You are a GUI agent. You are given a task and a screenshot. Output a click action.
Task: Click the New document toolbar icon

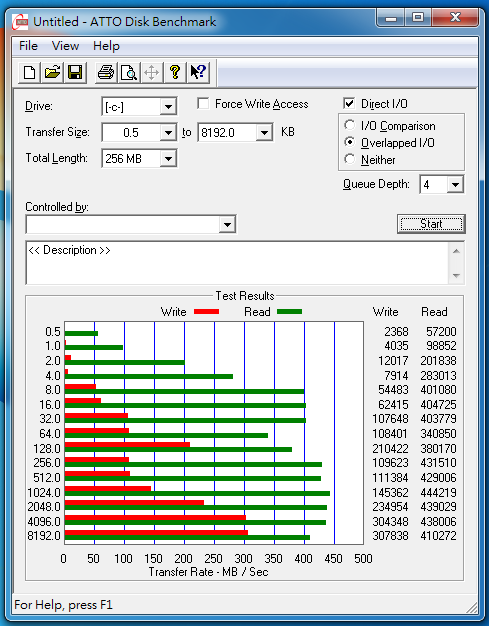[x=30, y=72]
